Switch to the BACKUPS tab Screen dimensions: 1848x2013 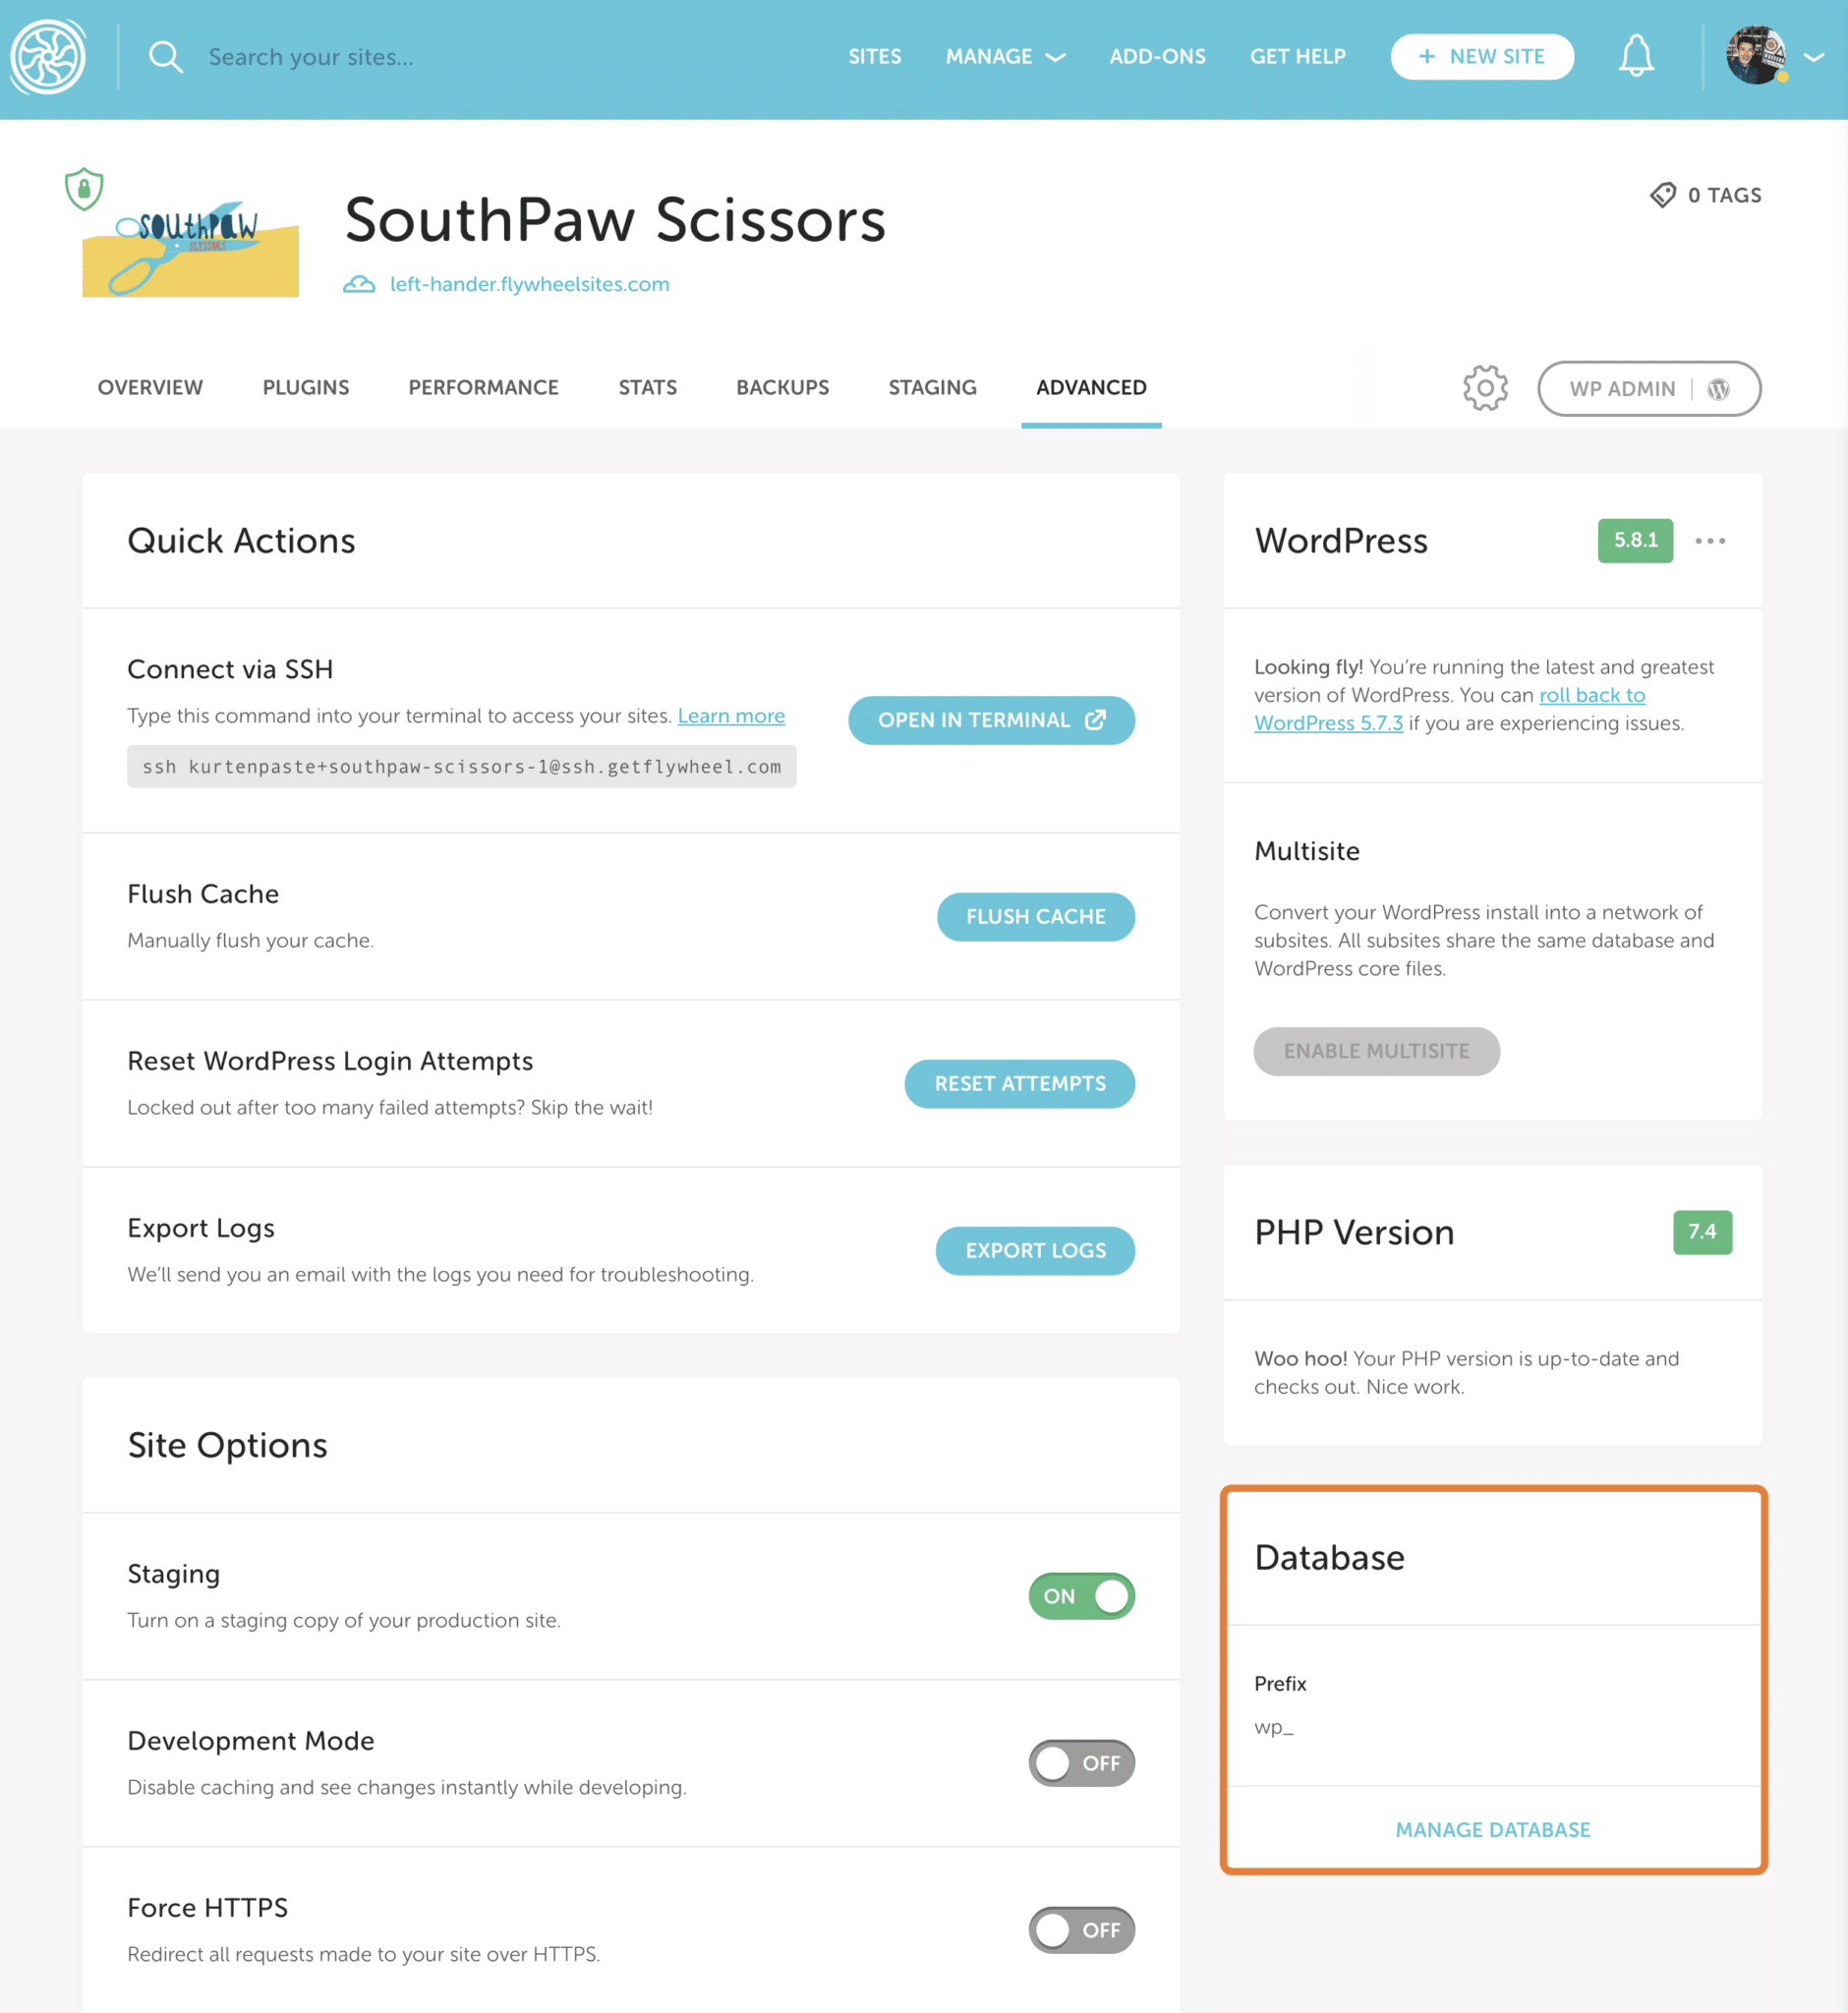783,387
